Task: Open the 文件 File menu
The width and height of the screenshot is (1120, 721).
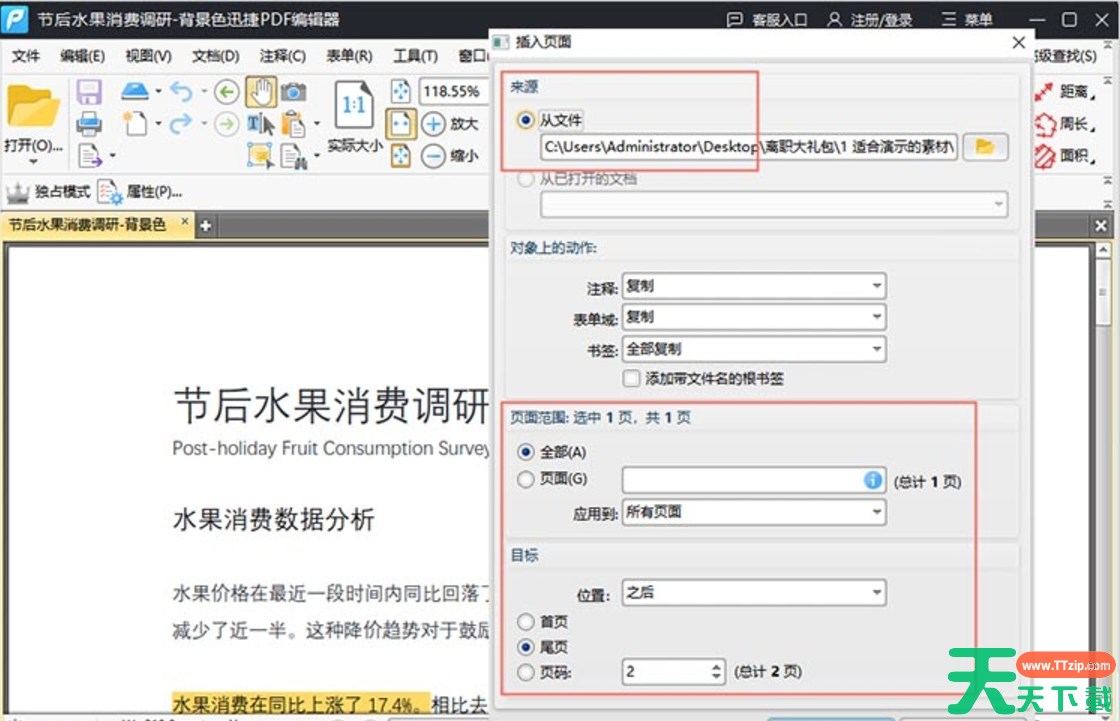Action: pos(25,56)
